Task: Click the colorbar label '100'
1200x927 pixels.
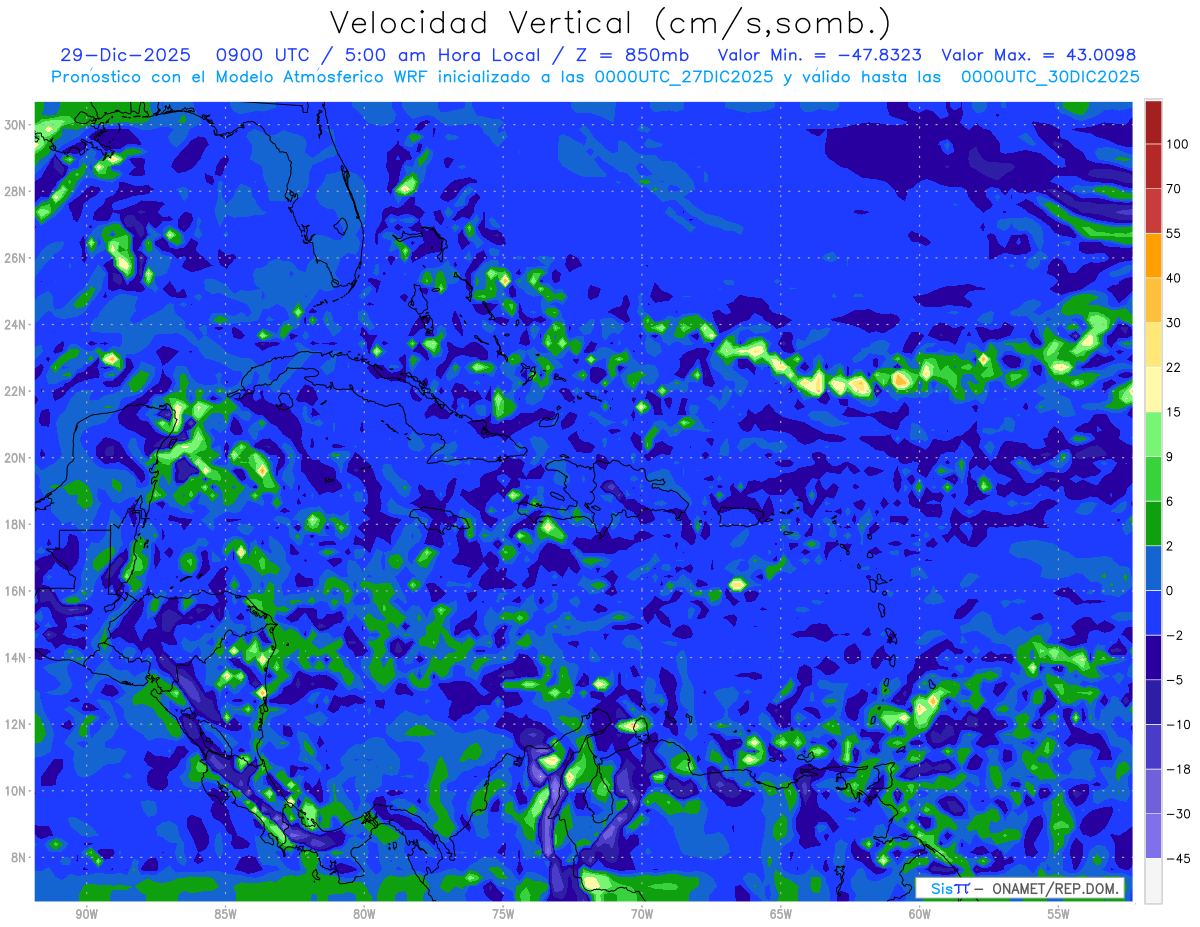Action: pyautogui.click(x=1178, y=145)
